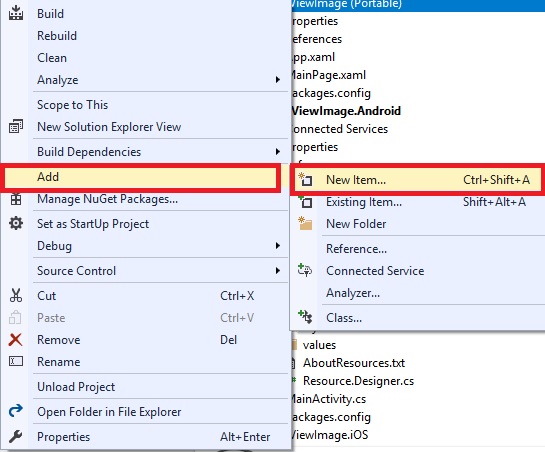
Task: Click the Build icon in context menu
Action: pyautogui.click(x=16, y=13)
